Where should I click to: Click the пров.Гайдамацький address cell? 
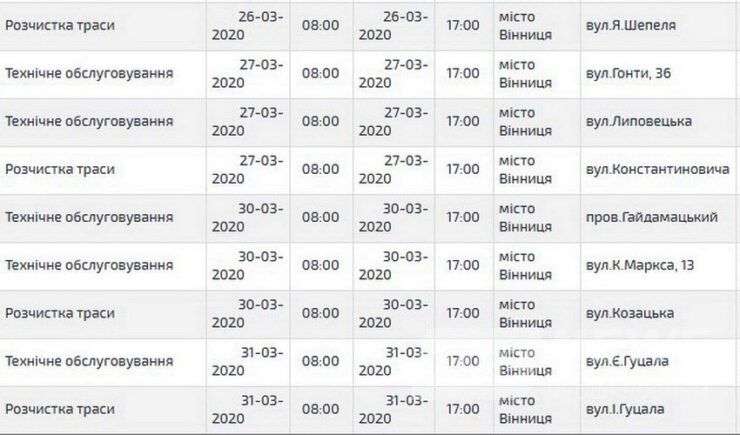[648, 217]
